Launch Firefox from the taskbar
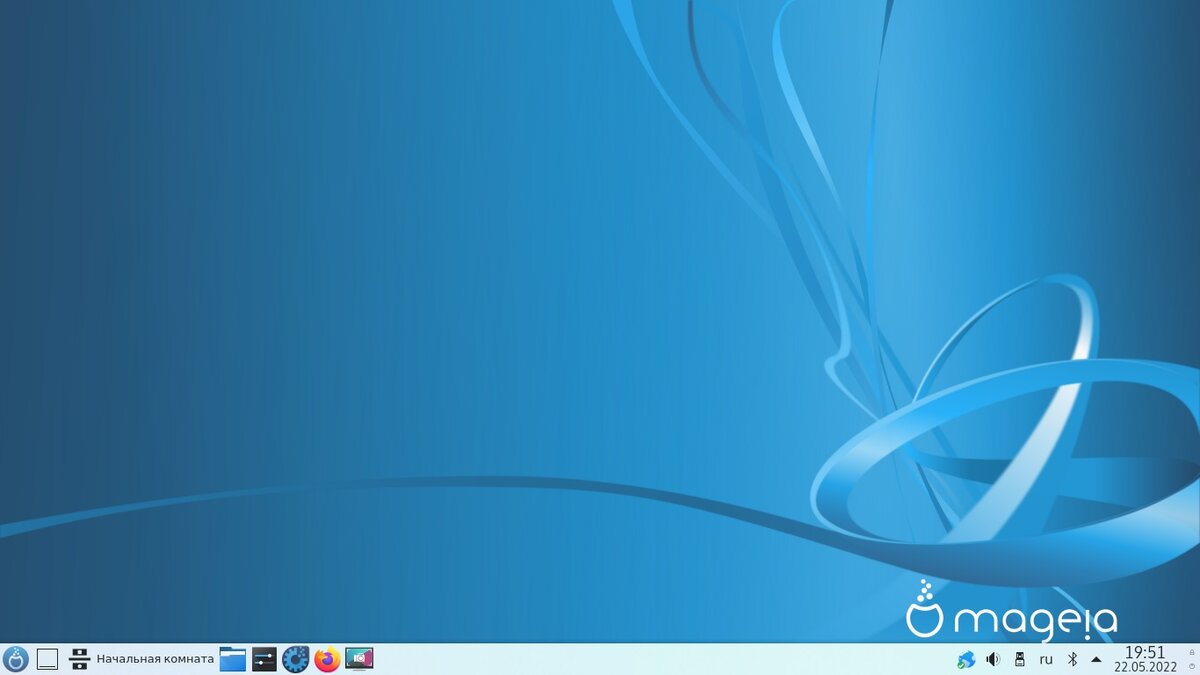 click(327, 659)
